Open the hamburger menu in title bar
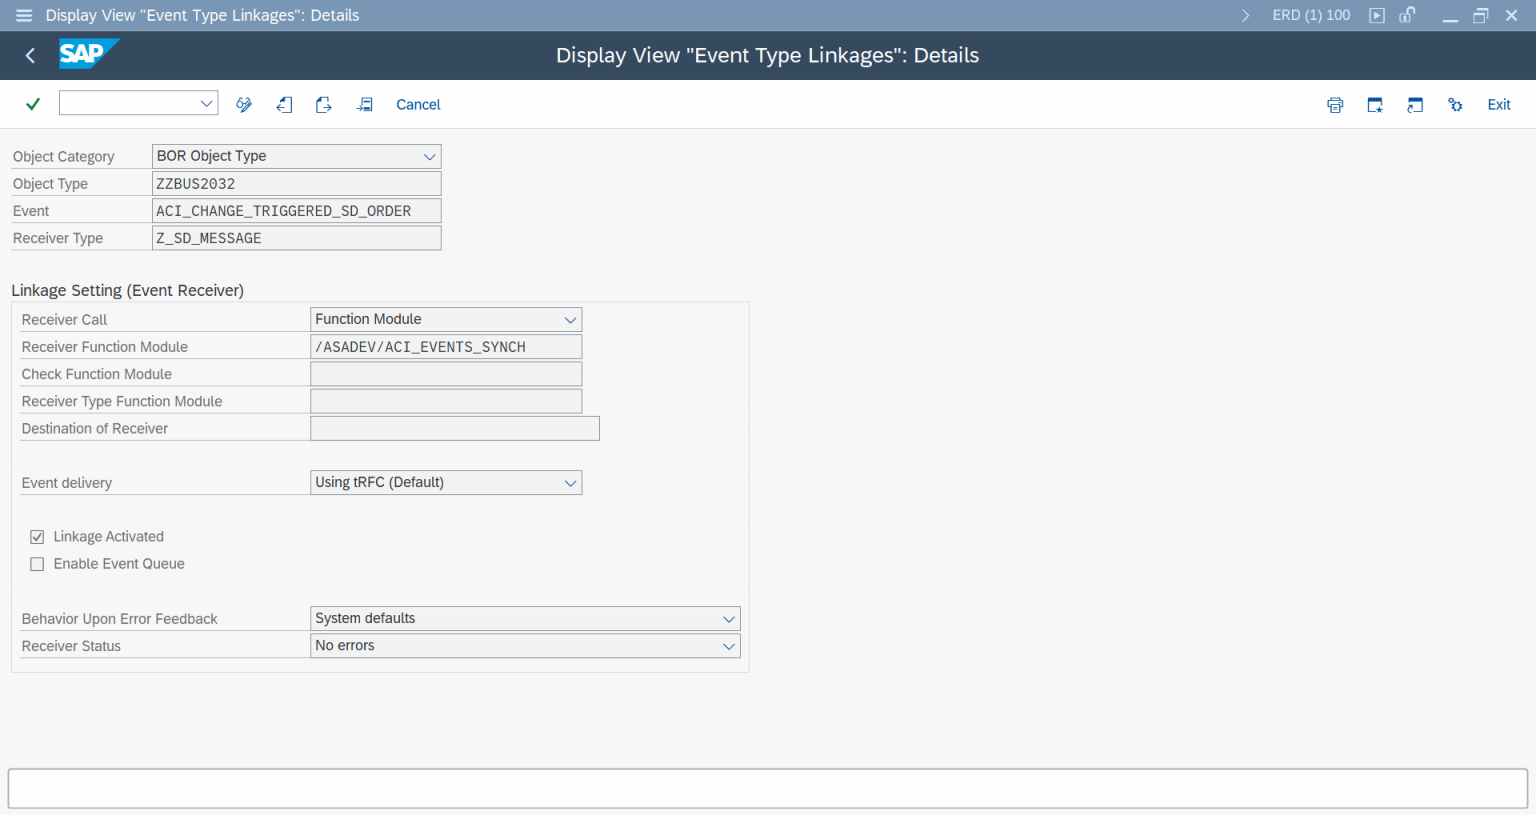The height and width of the screenshot is (815, 1536). pos(24,15)
